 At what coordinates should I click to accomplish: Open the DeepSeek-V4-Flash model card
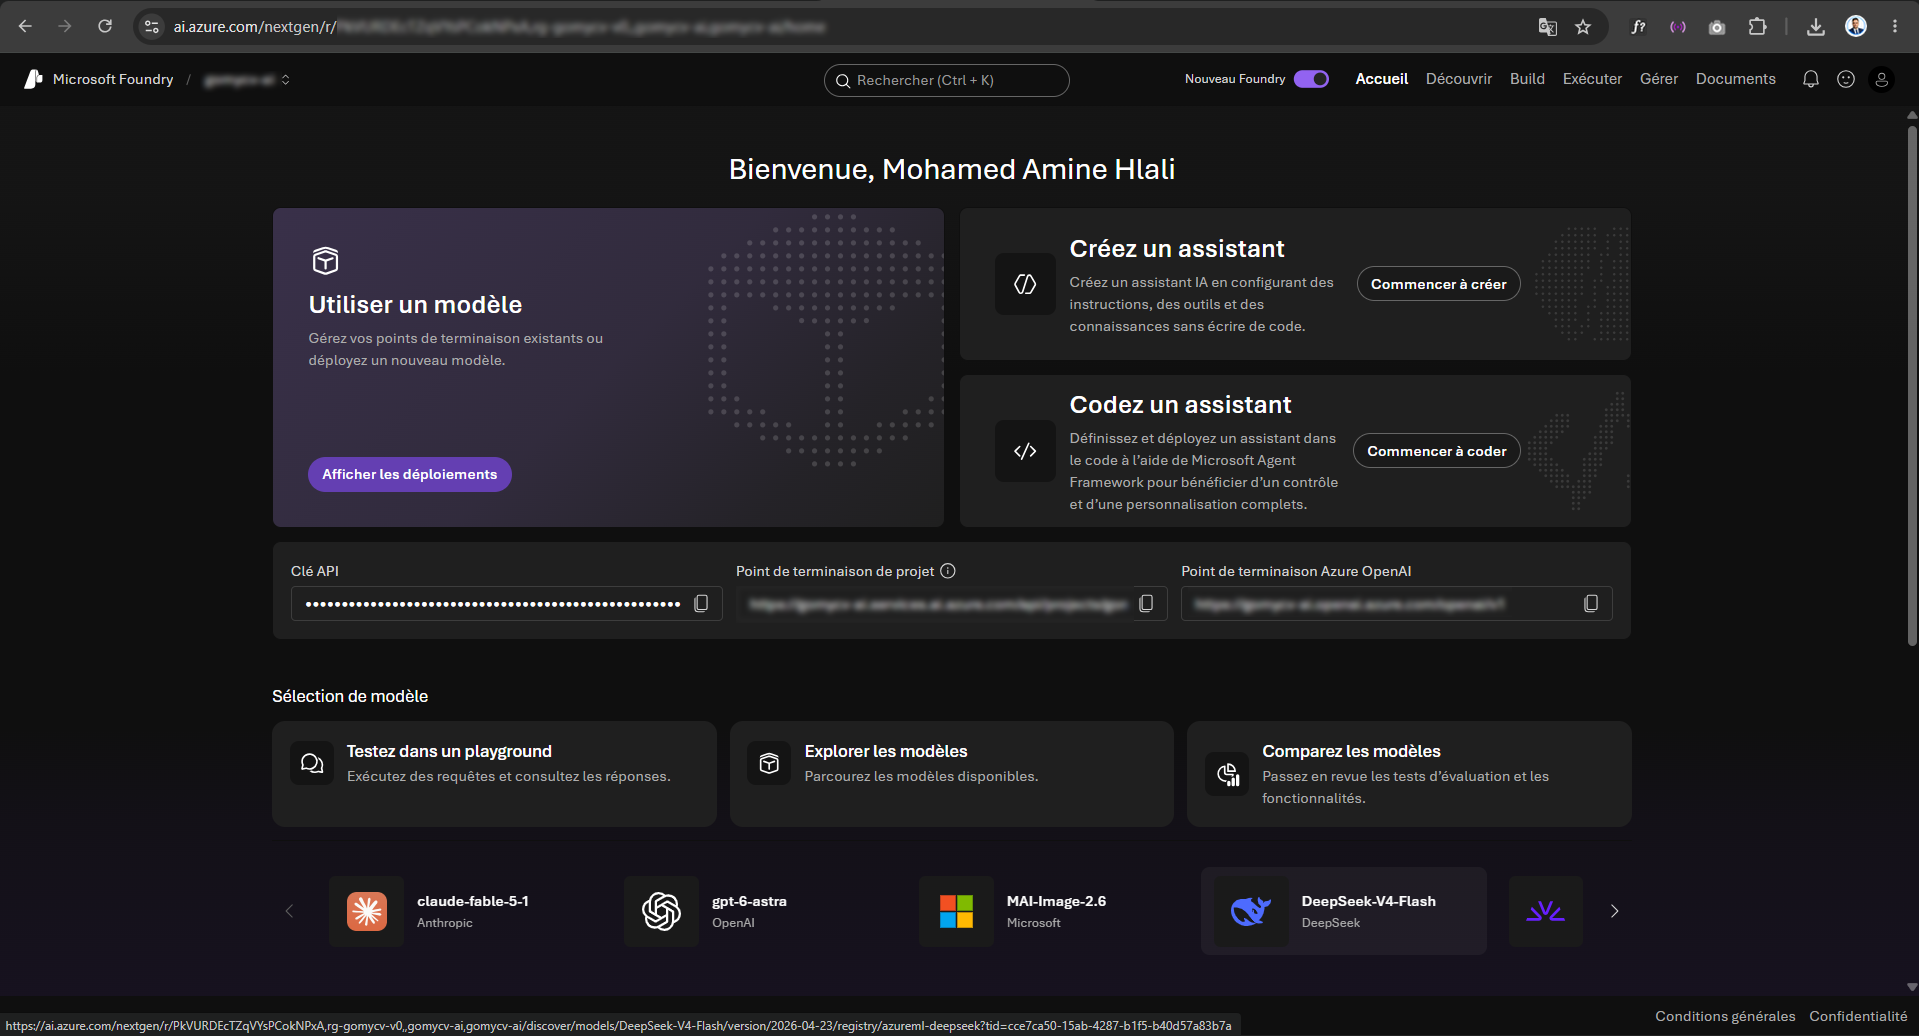[x=1344, y=911]
